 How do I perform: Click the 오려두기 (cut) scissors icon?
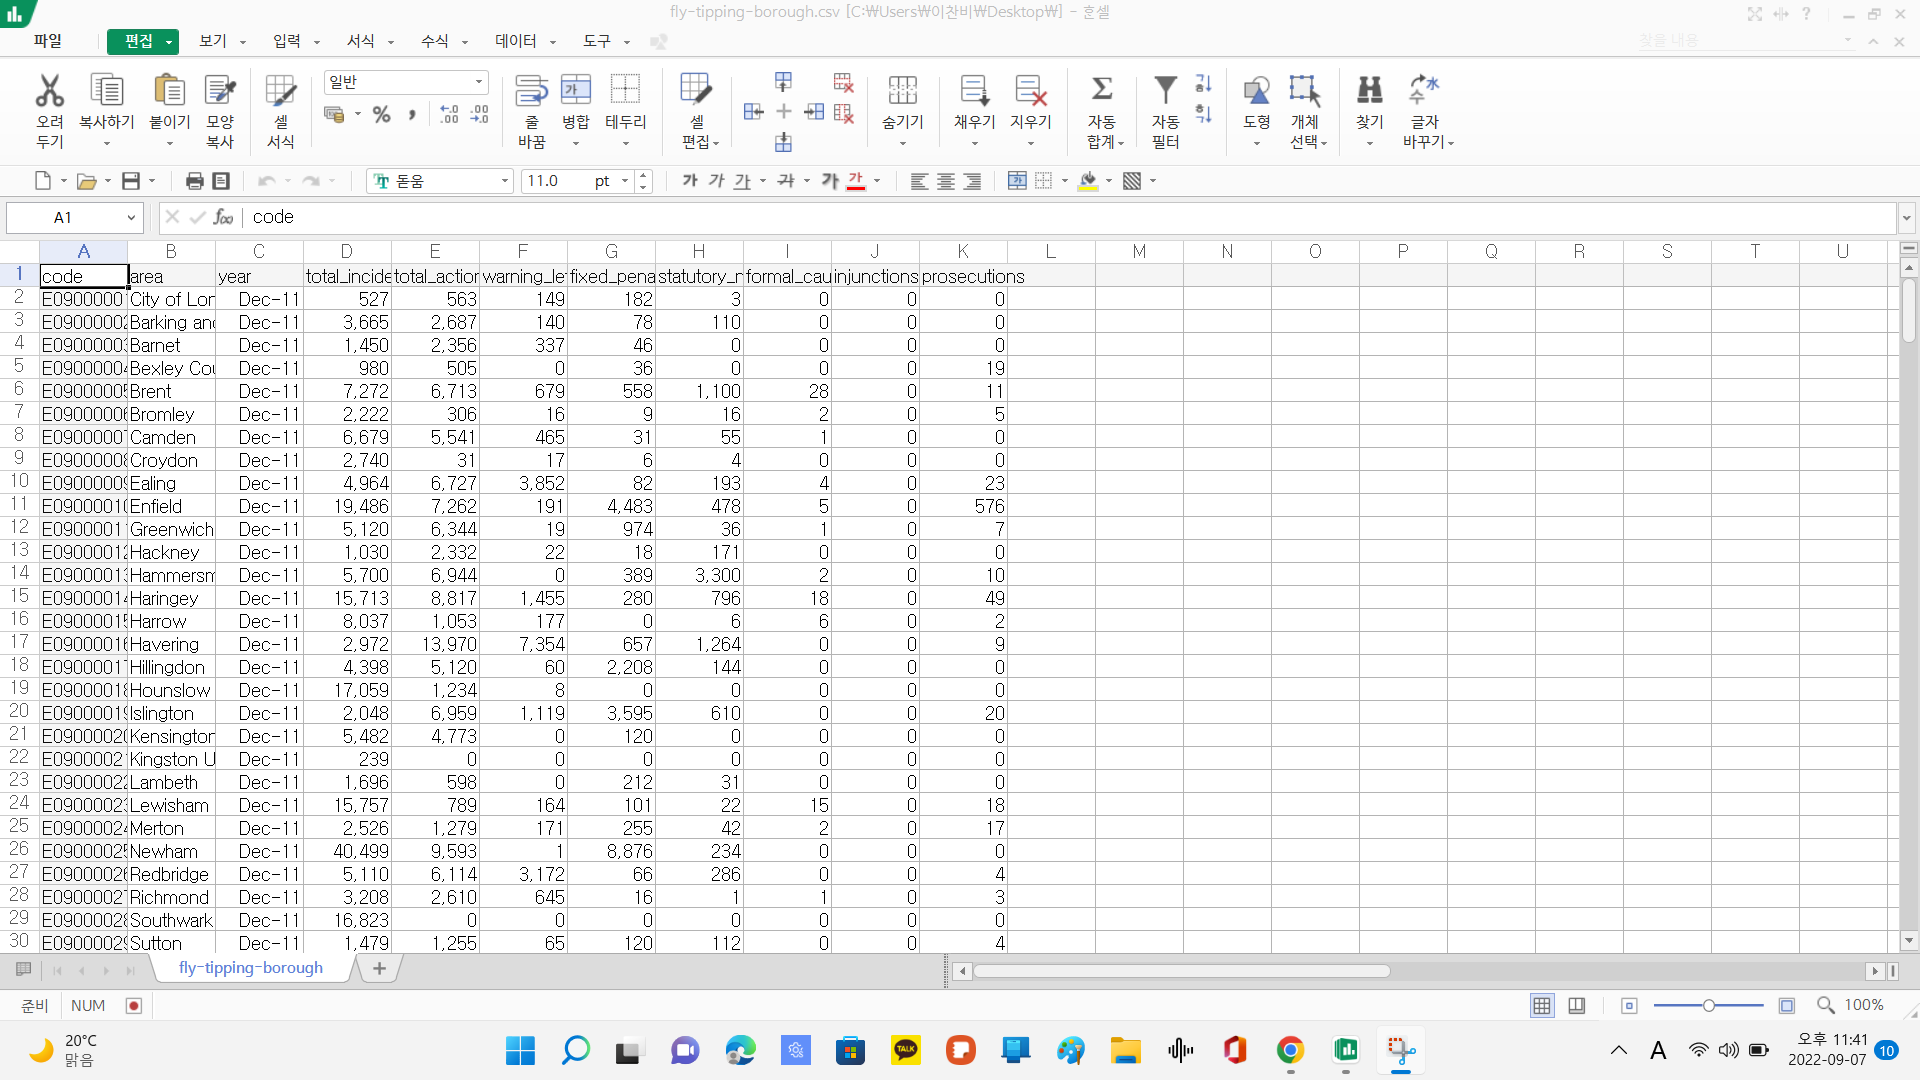coord(49,92)
